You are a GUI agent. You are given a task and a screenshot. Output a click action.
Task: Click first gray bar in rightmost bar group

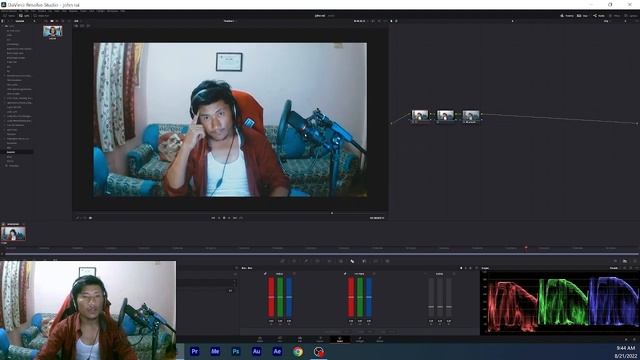(431, 297)
